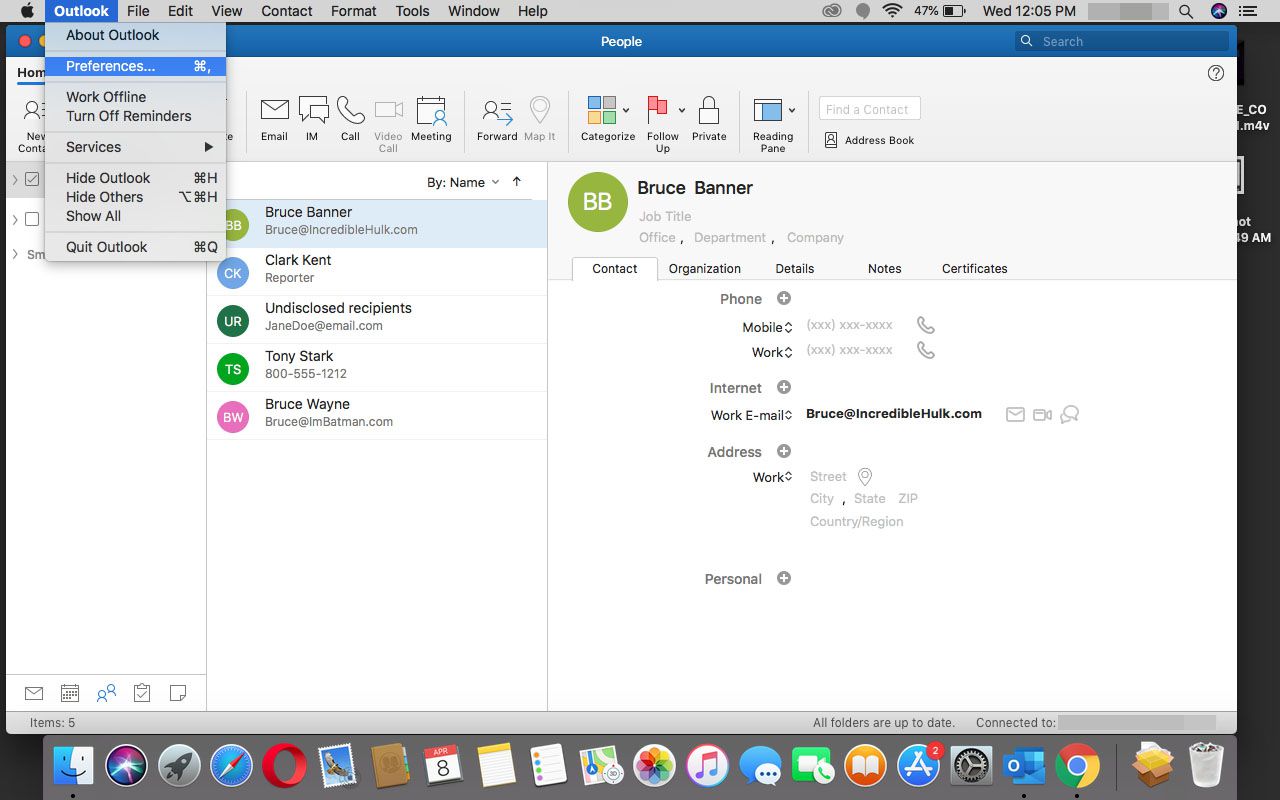Start video call from work e-mail row
This screenshot has width=1280, height=800.
coord(1042,414)
